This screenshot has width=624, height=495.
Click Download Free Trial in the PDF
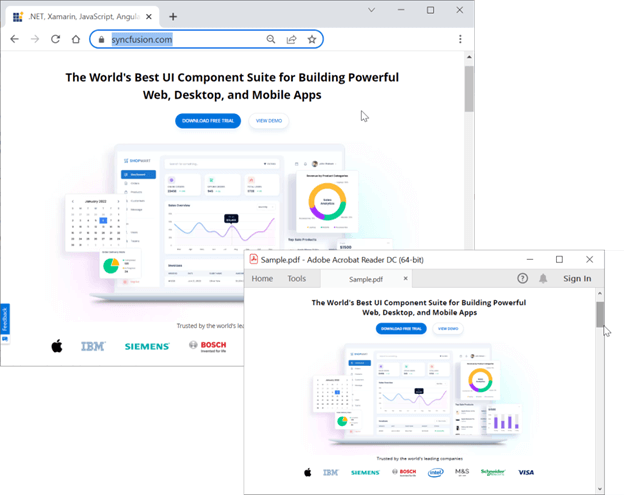click(401, 329)
